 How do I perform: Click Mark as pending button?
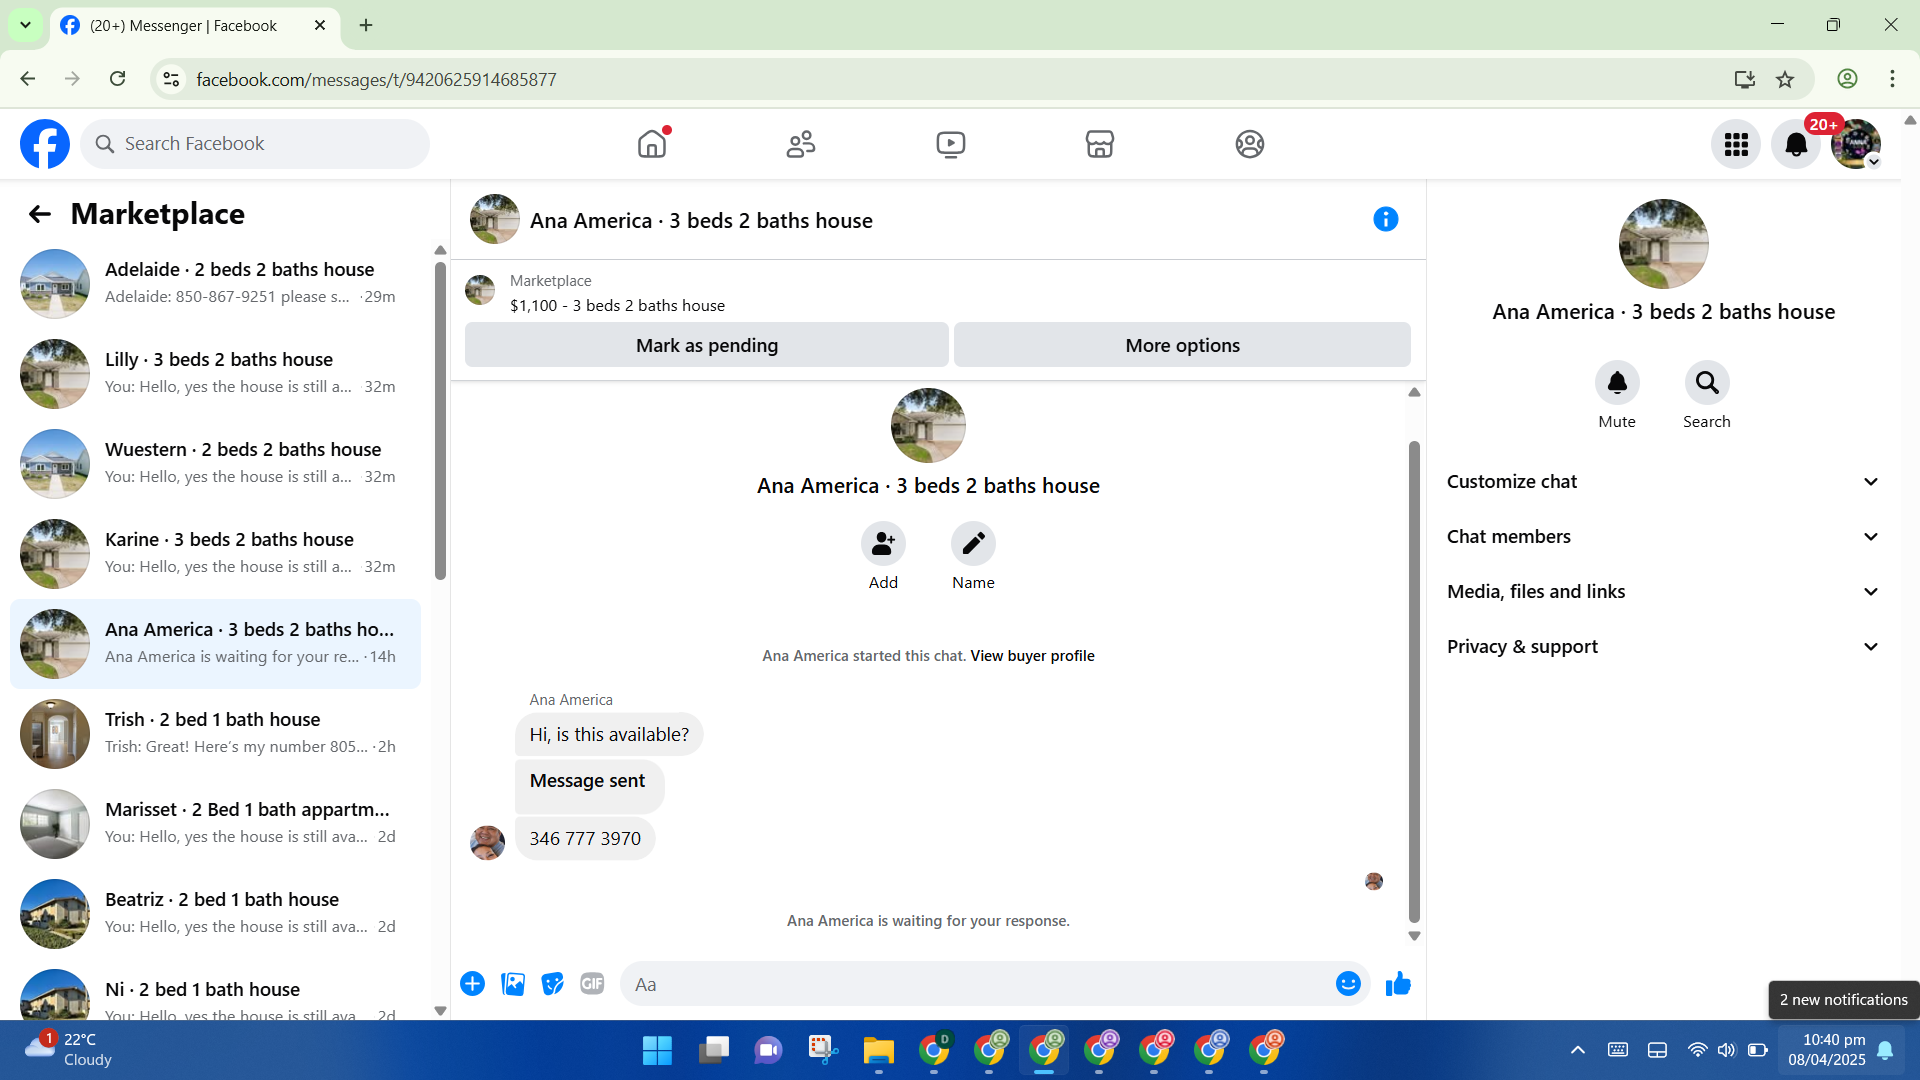[x=706, y=345]
